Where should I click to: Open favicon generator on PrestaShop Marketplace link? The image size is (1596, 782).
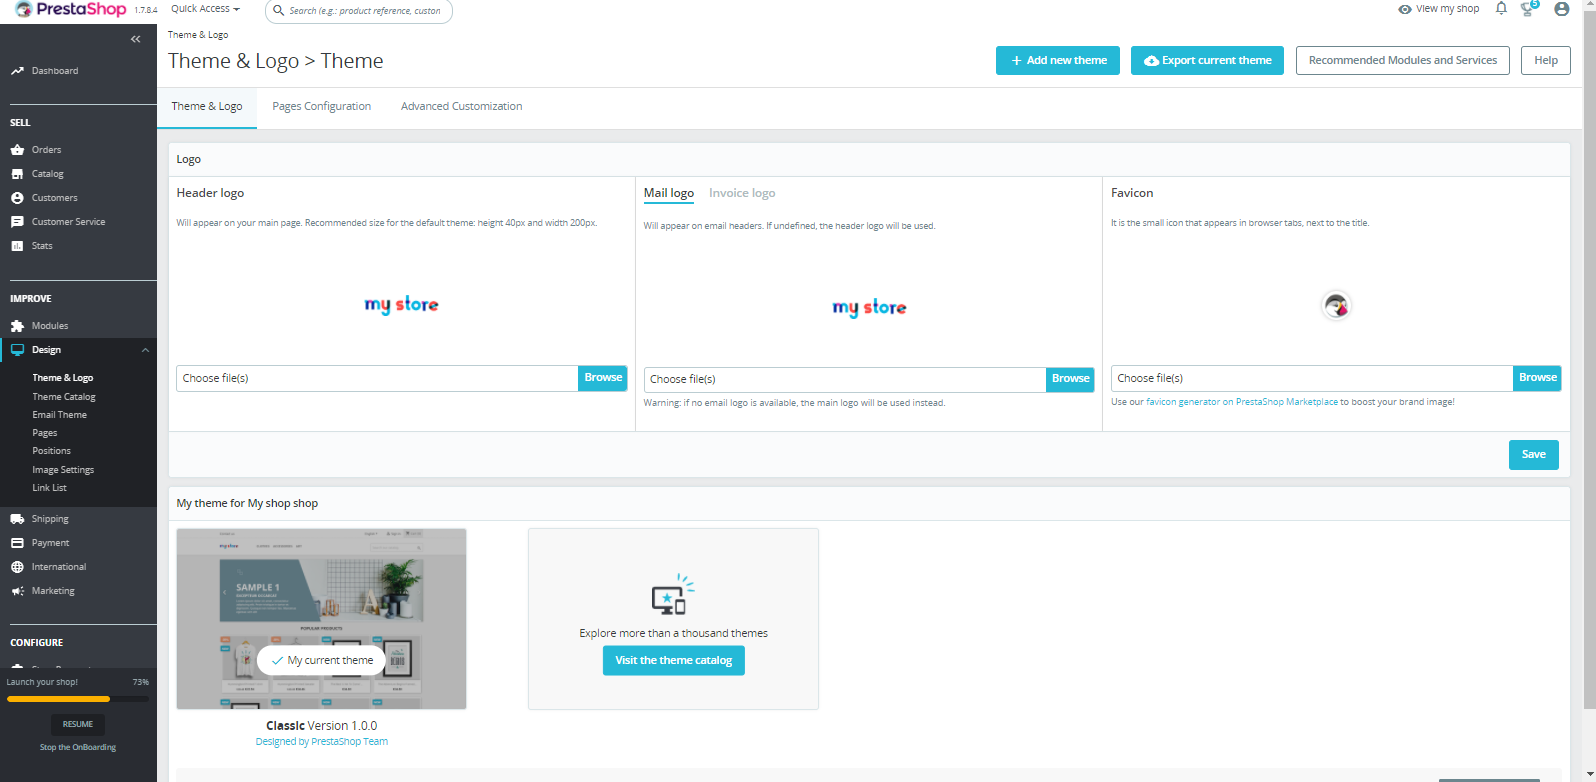(x=1241, y=402)
